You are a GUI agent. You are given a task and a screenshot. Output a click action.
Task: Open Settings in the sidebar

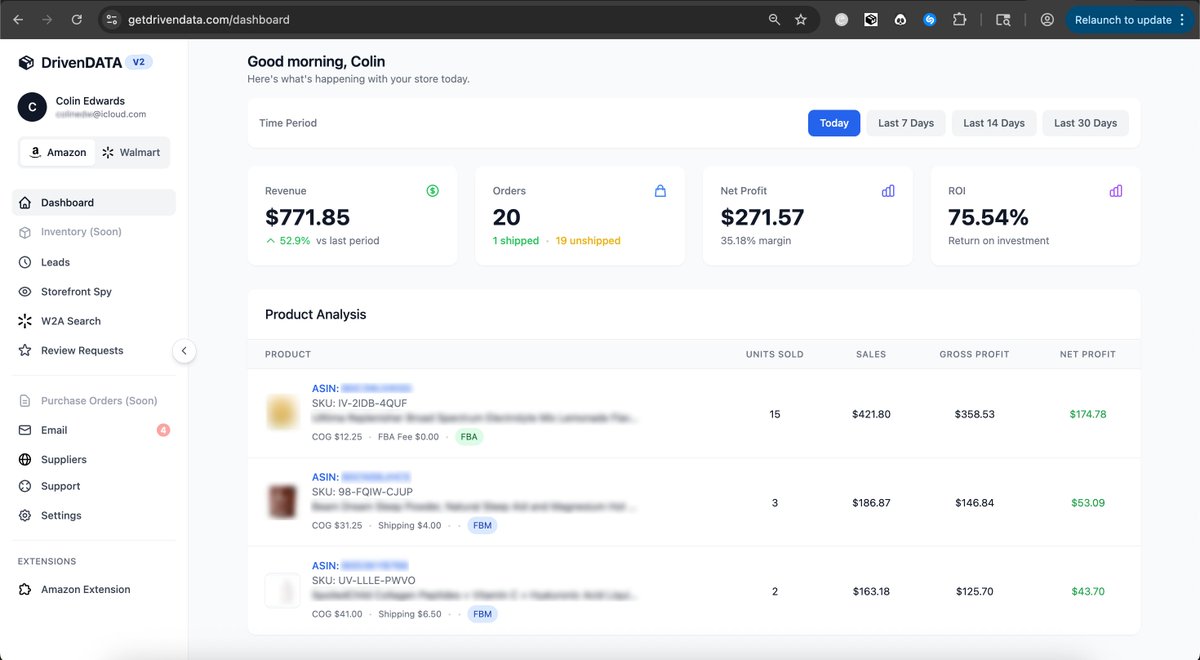94,516
